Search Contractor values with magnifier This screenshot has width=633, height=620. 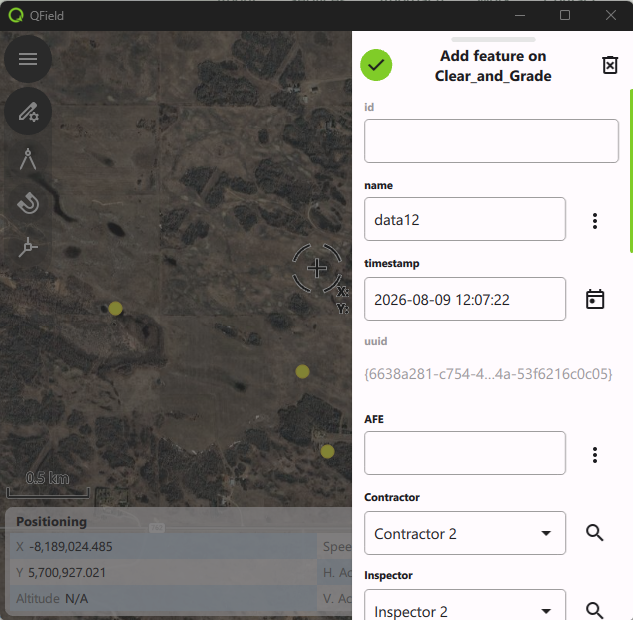pyautogui.click(x=595, y=533)
